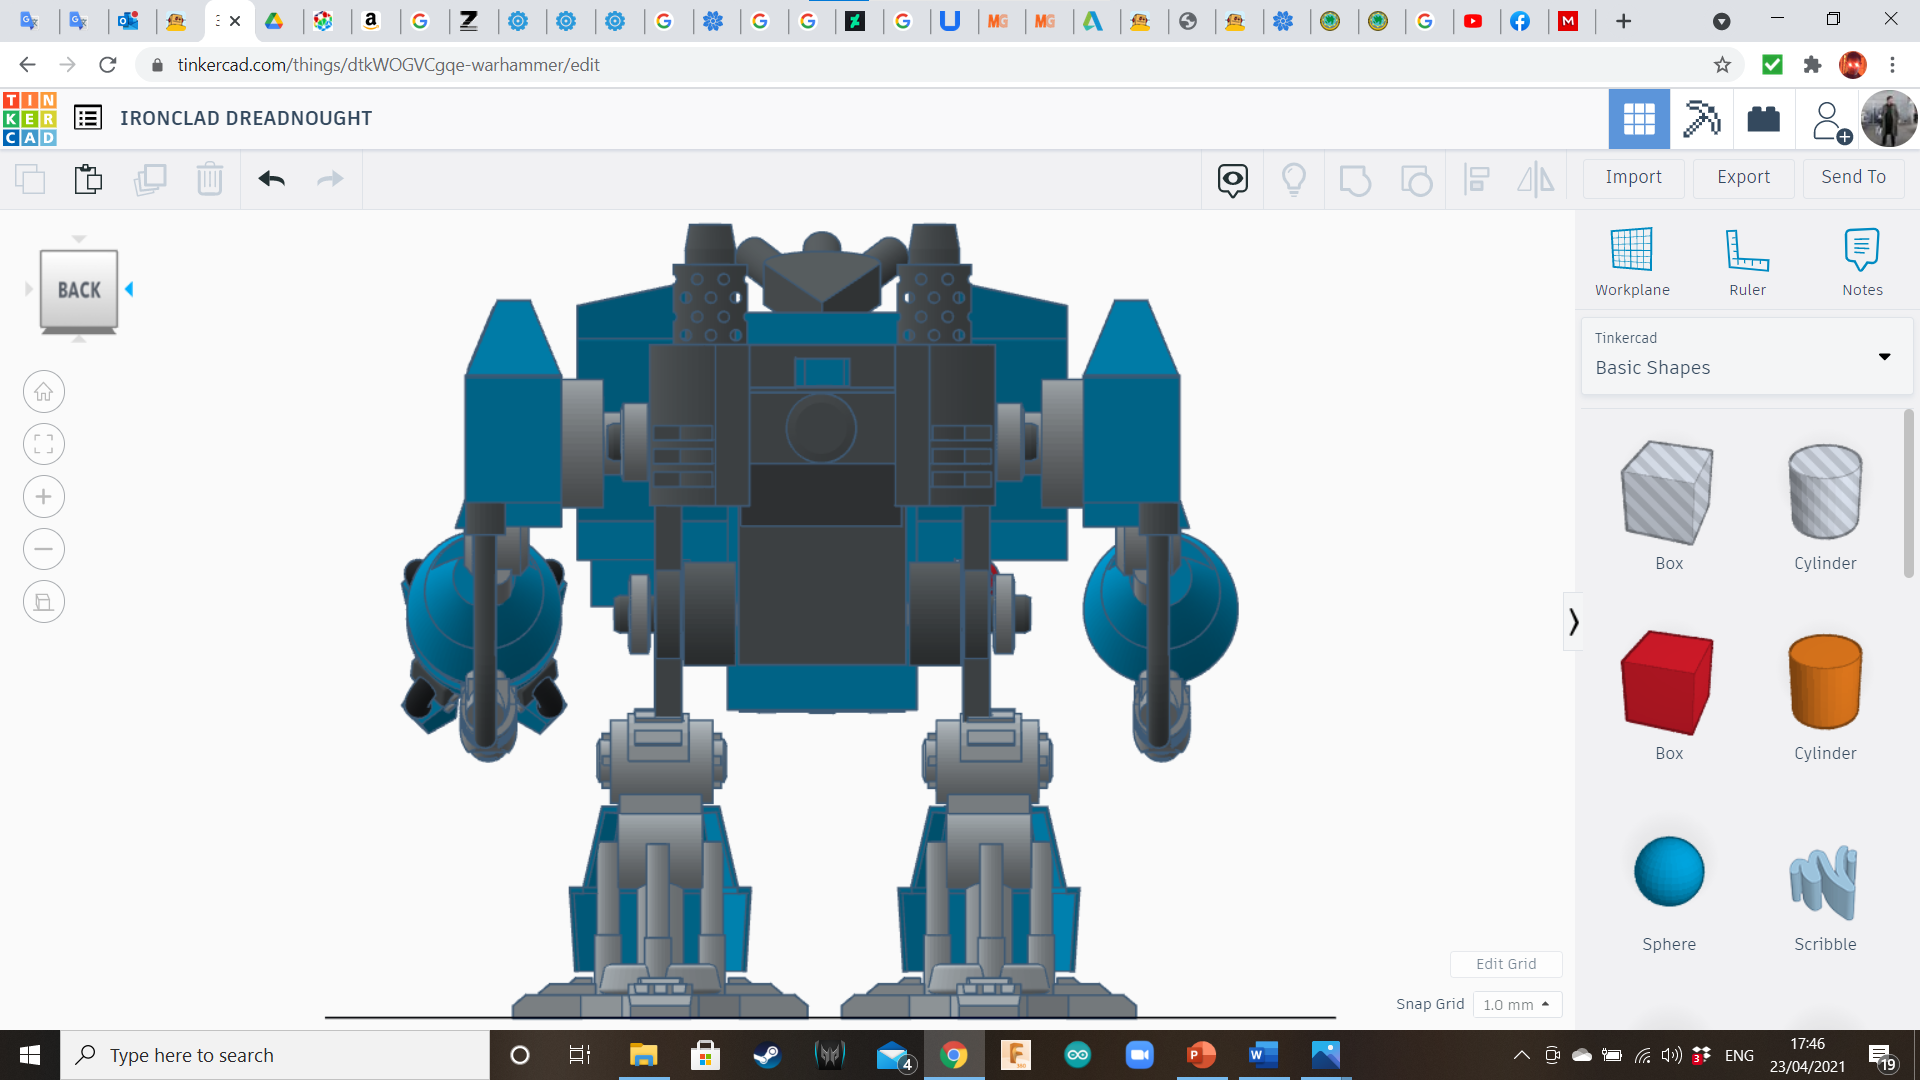
Task: Select the Workplane tool
Action: coord(1631,262)
